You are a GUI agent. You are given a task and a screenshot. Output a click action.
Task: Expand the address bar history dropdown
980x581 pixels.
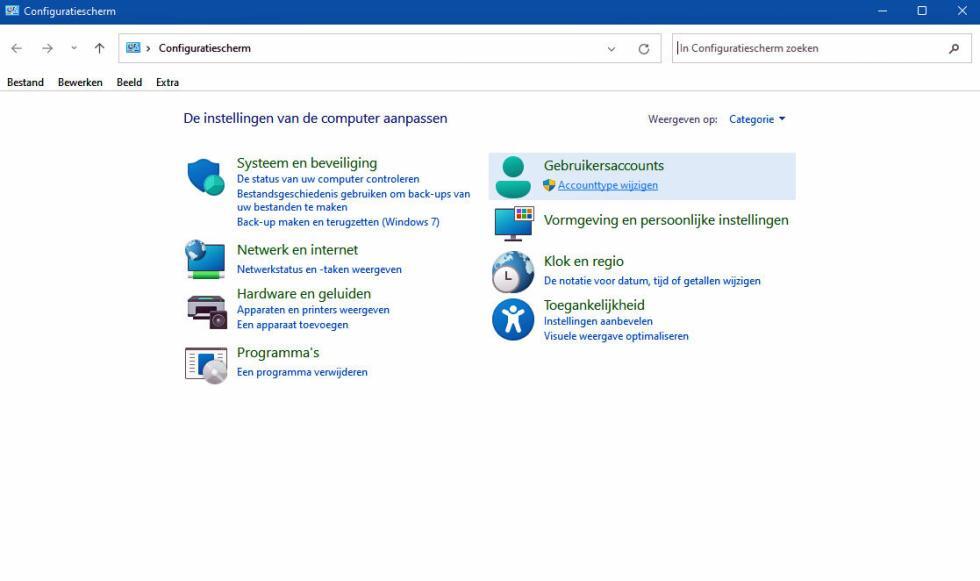[x=611, y=49]
